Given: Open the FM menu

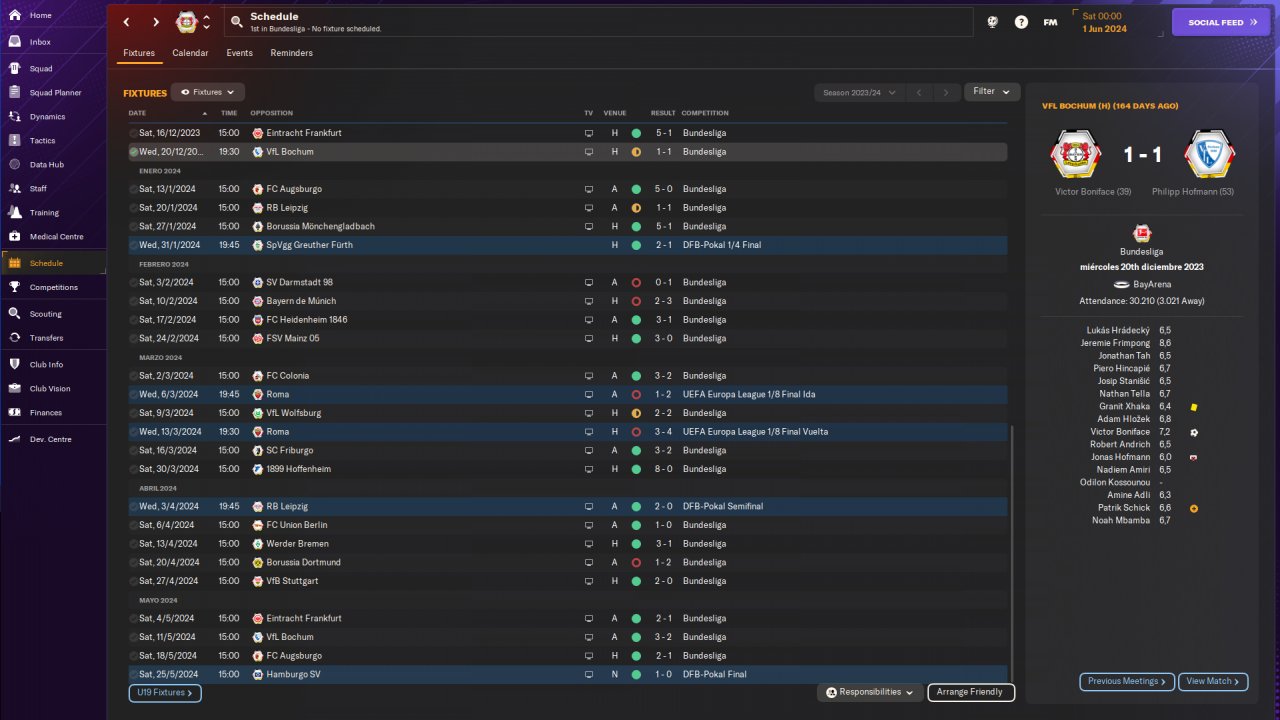Looking at the screenshot, I should [1050, 22].
